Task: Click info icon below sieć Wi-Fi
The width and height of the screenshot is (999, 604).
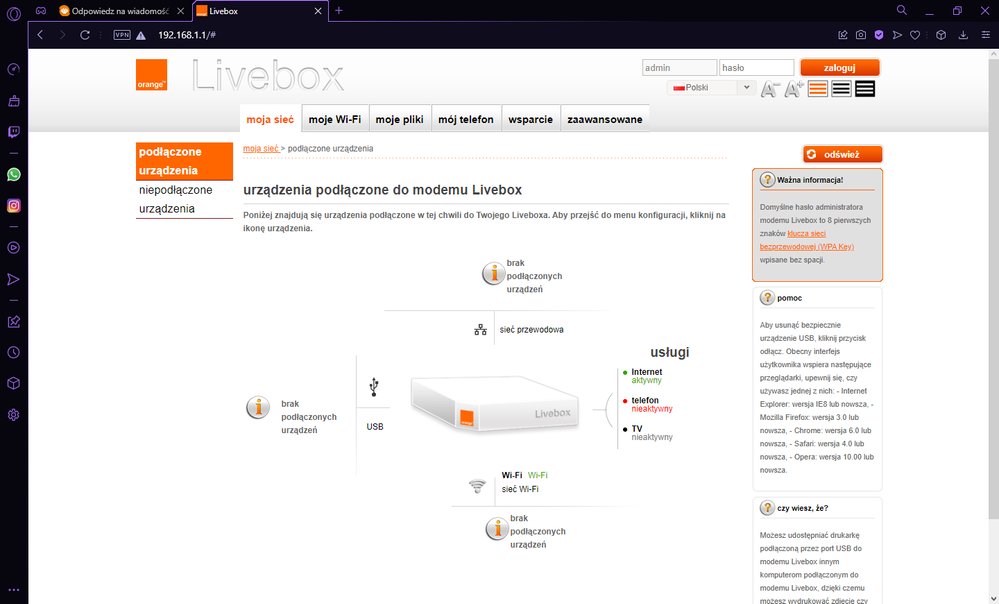Action: pos(497,528)
